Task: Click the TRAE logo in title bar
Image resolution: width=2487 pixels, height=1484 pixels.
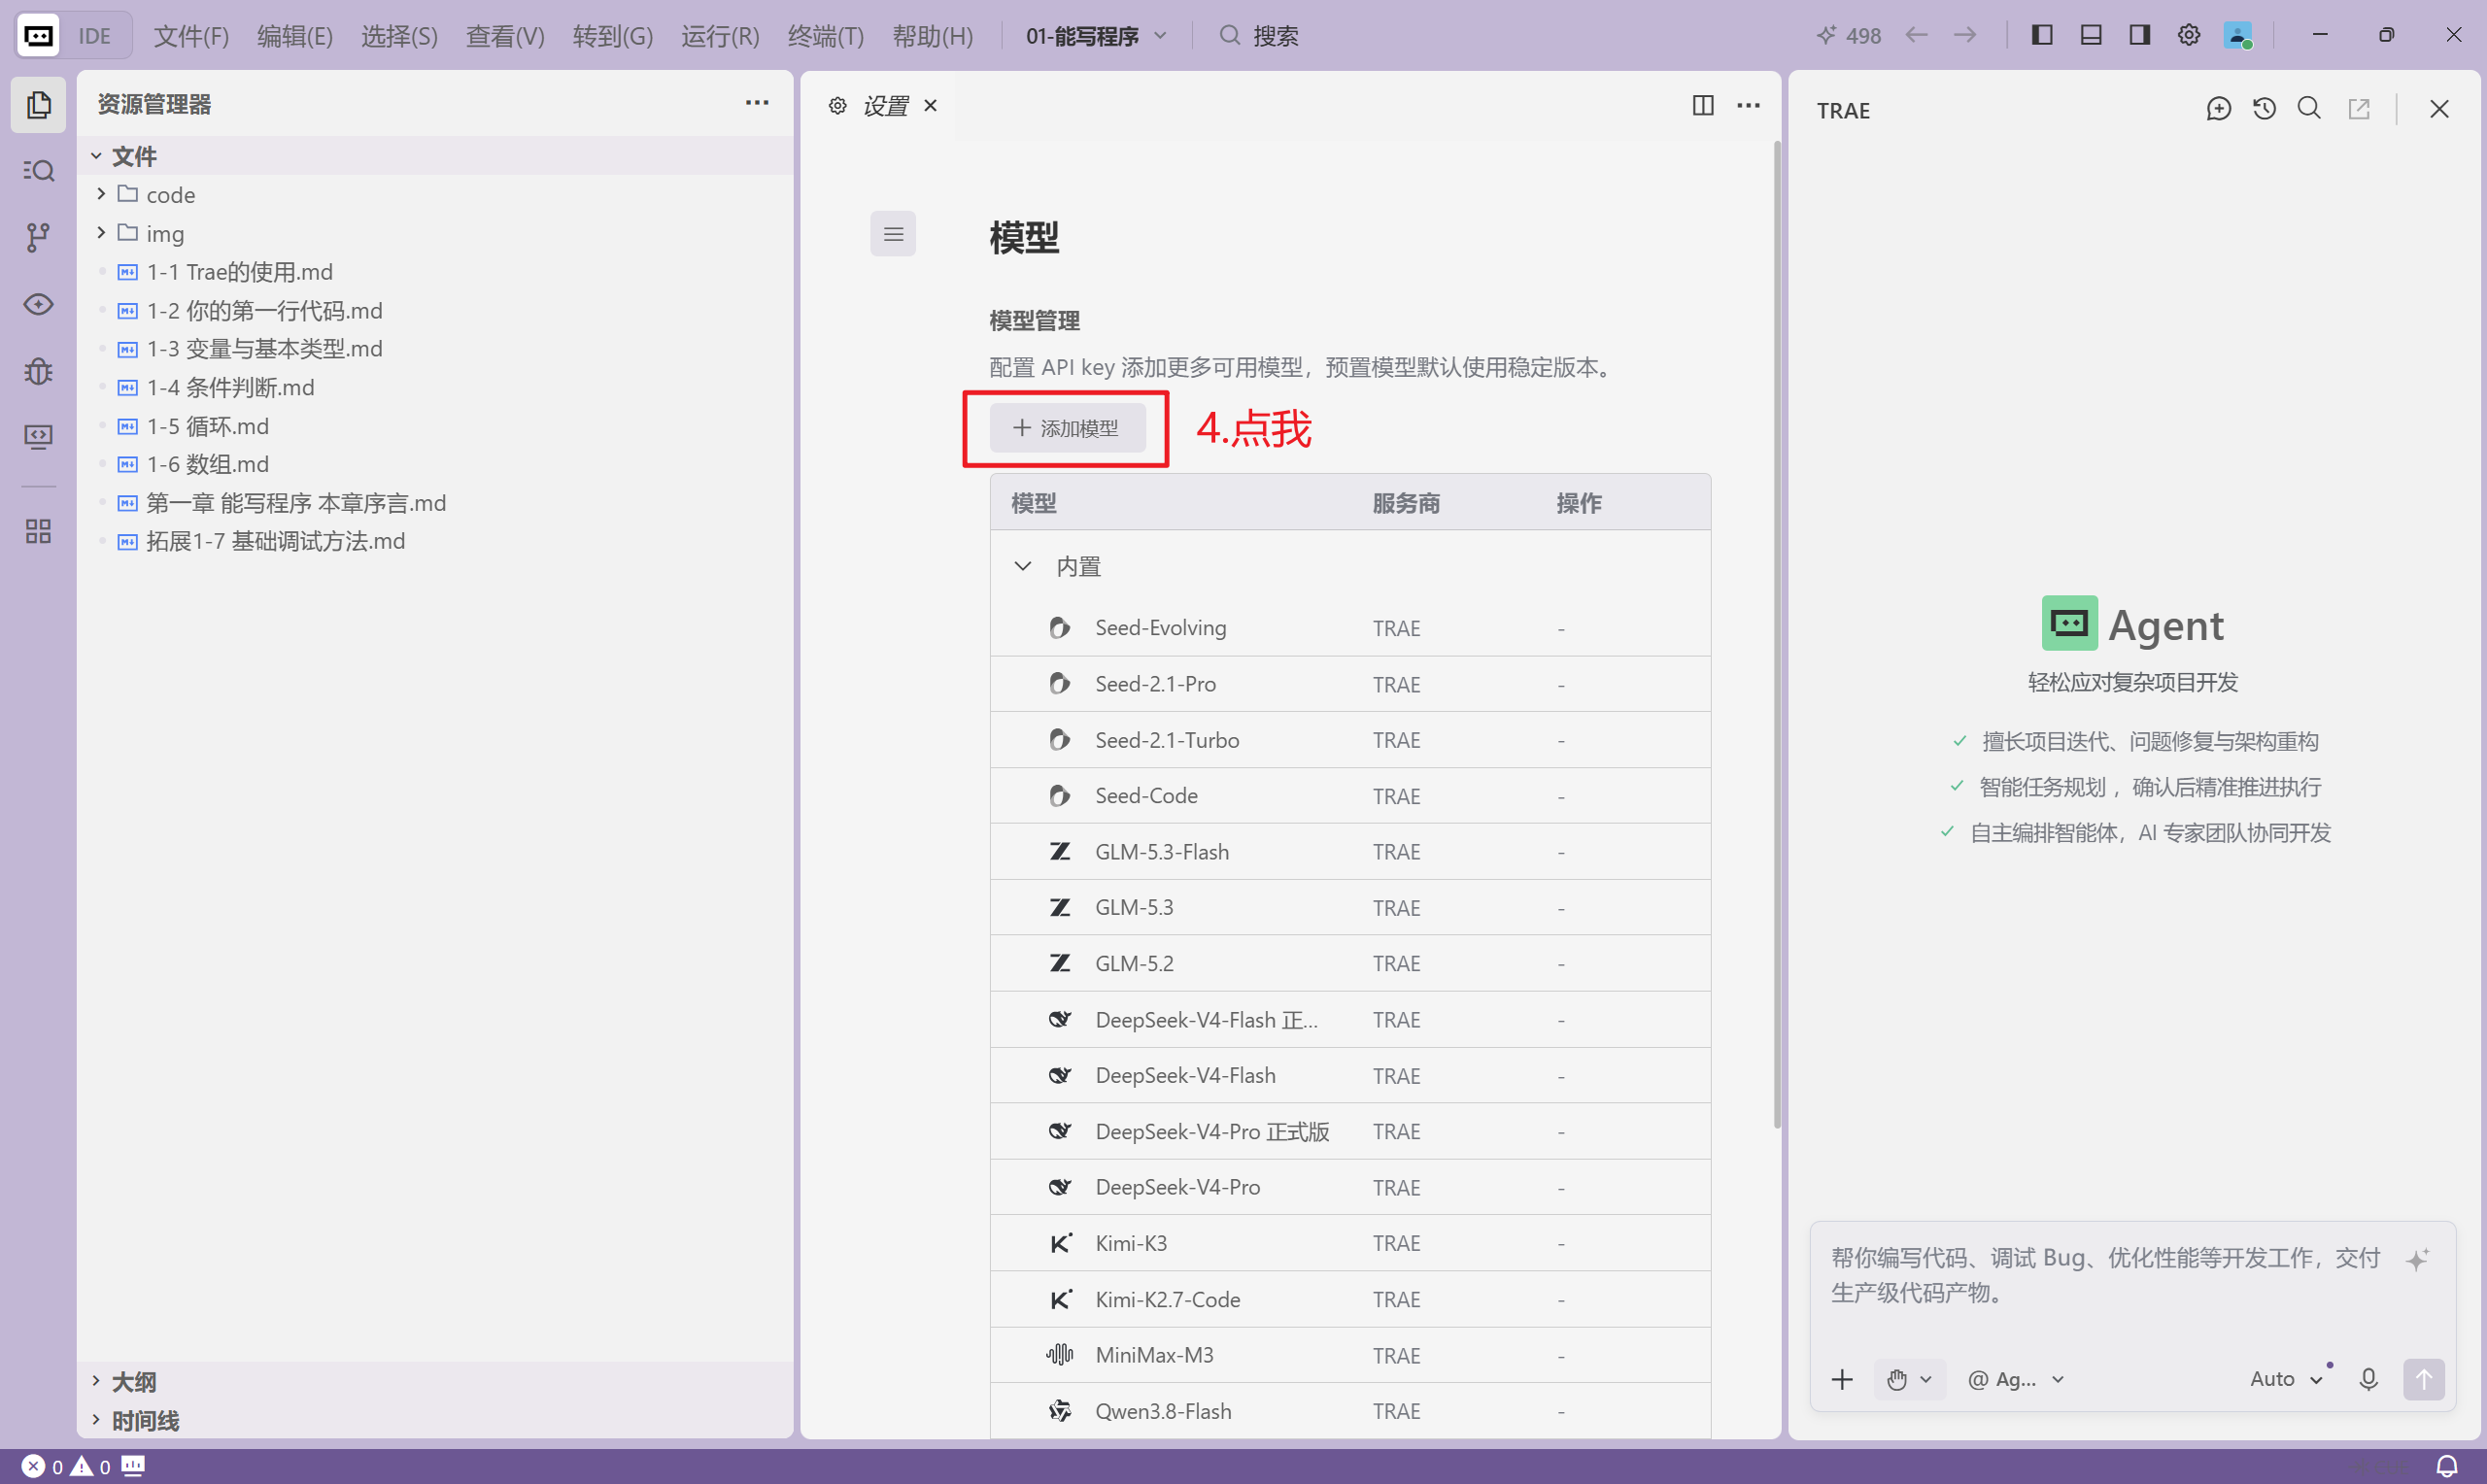Action: point(39,36)
